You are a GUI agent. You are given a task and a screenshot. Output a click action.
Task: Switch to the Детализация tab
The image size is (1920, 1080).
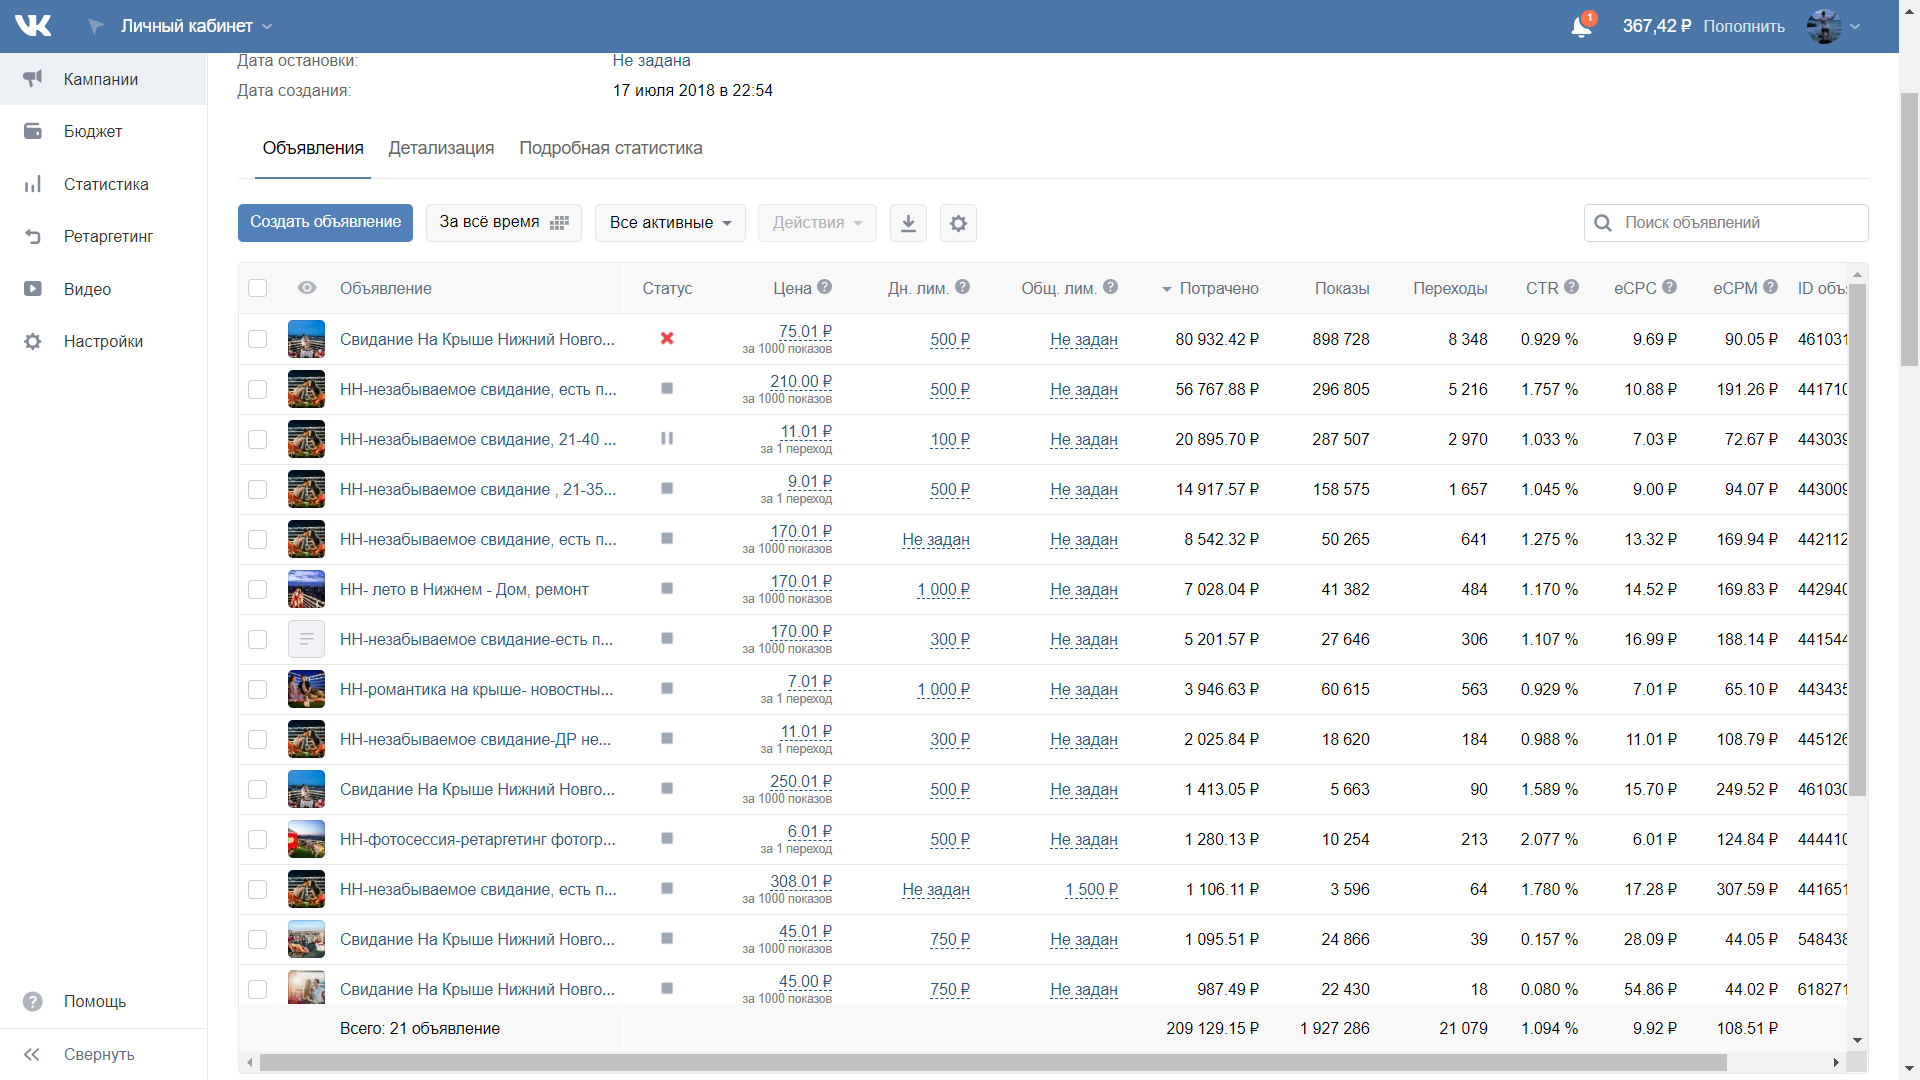[441, 148]
